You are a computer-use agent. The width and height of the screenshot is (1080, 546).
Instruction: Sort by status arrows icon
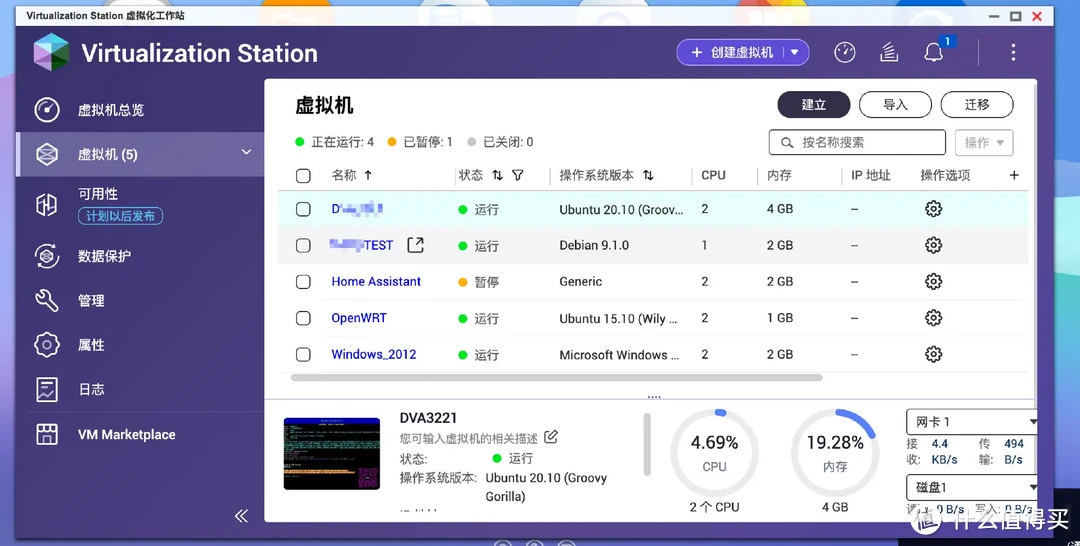click(497, 176)
